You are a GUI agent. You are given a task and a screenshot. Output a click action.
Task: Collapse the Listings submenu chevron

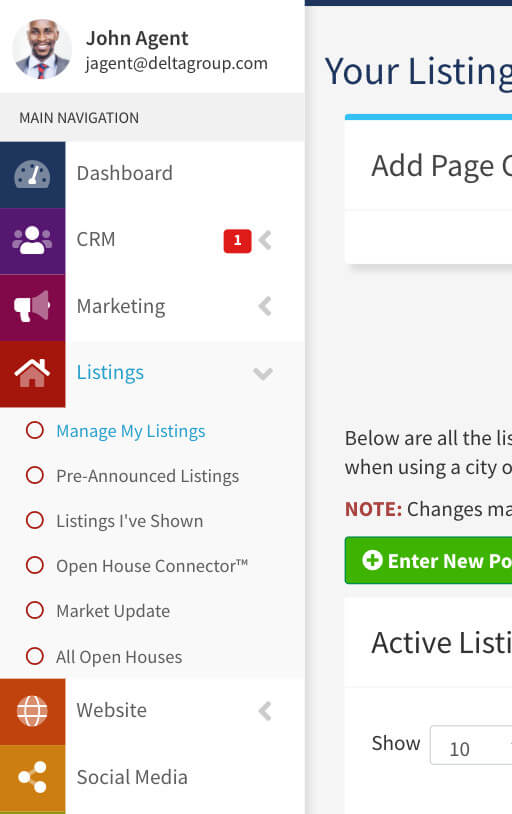263,374
